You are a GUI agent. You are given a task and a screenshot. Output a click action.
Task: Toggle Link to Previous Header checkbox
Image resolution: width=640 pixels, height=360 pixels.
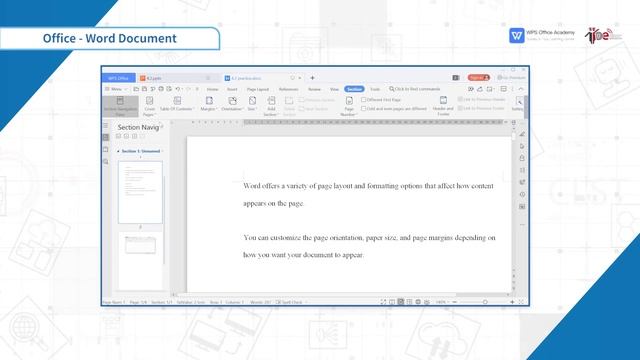pos(460,99)
